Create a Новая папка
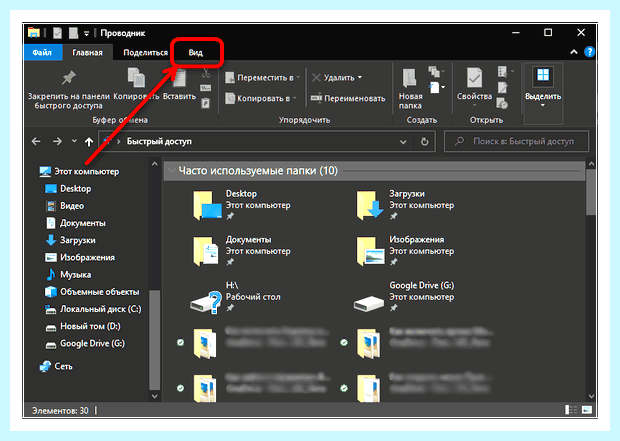 coord(410,89)
